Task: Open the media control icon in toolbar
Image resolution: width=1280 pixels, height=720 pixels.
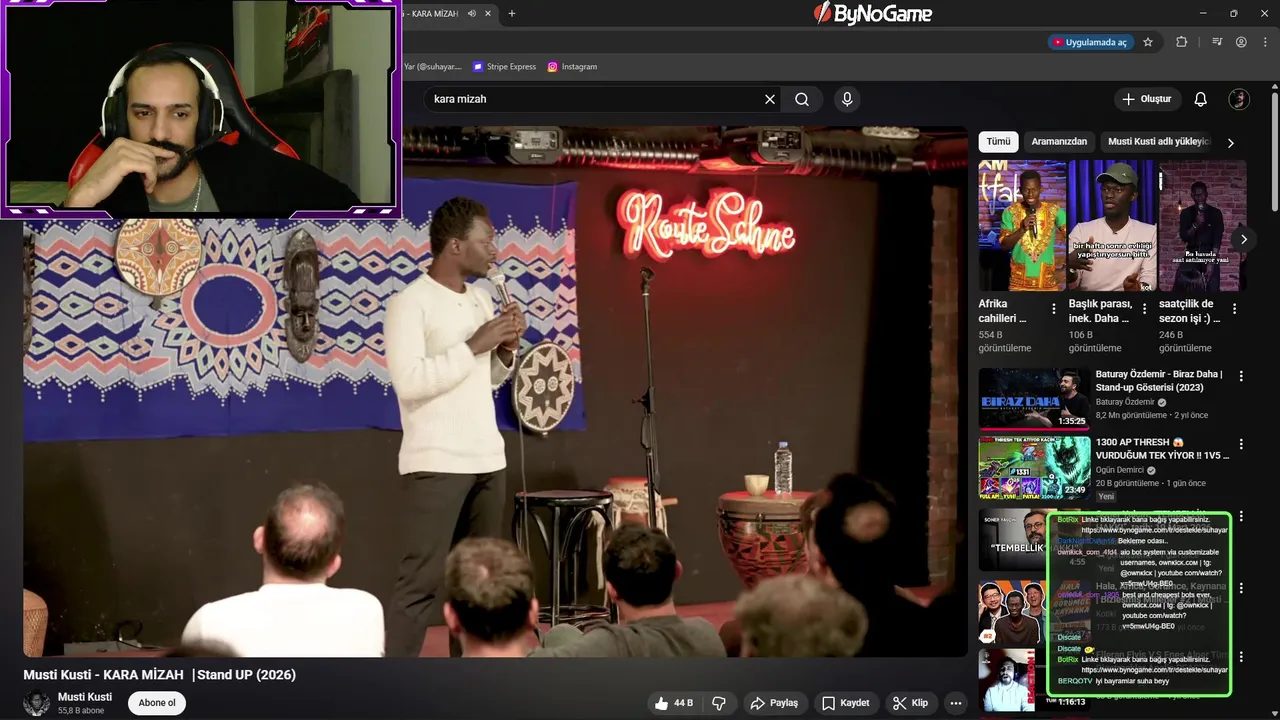Action: [1217, 42]
